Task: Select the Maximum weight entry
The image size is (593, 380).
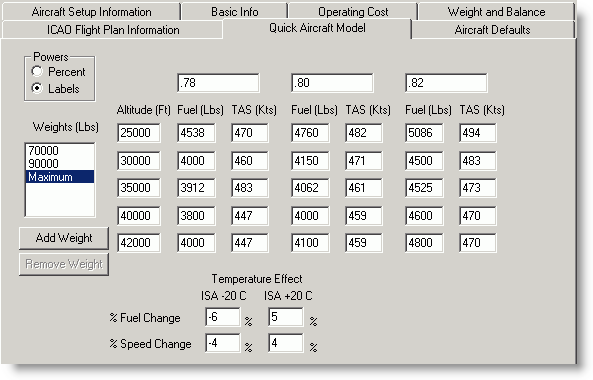Action: coord(60,177)
